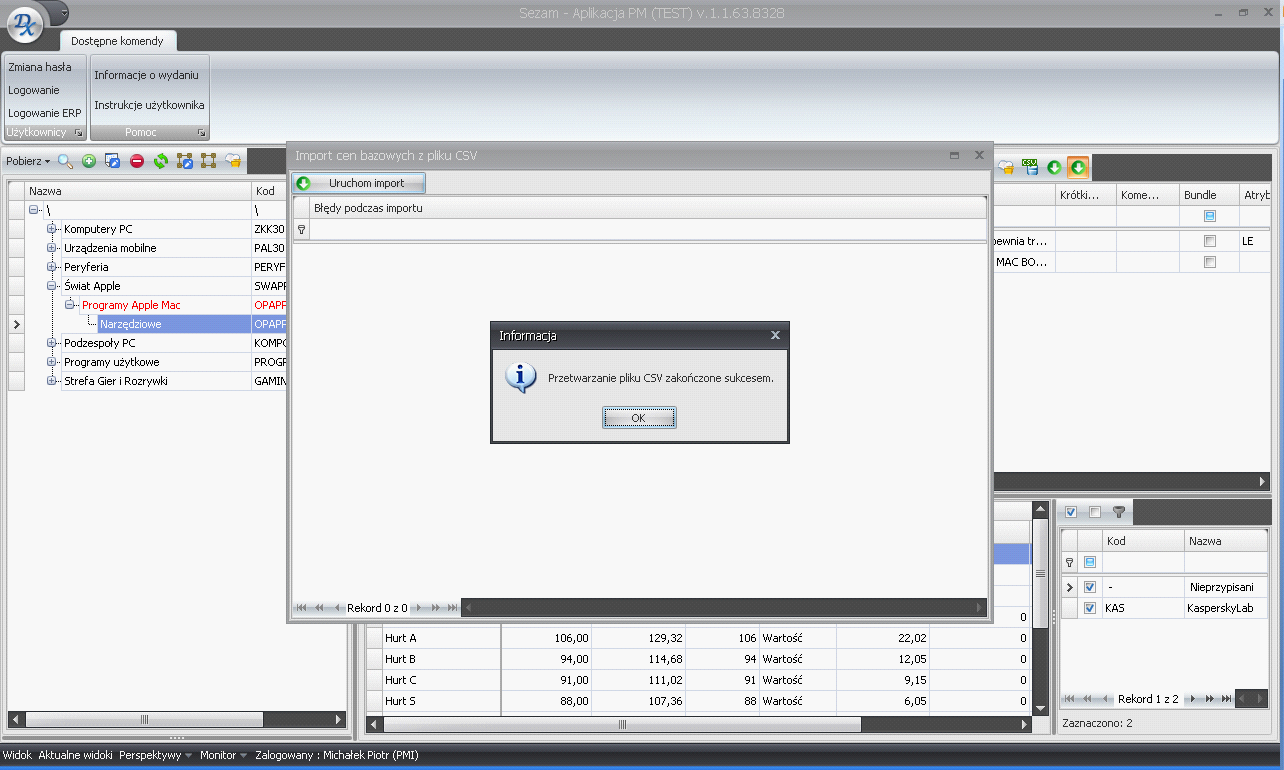Click Błędy podczas importu column header
This screenshot has height=770, width=1284.
click(x=648, y=208)
